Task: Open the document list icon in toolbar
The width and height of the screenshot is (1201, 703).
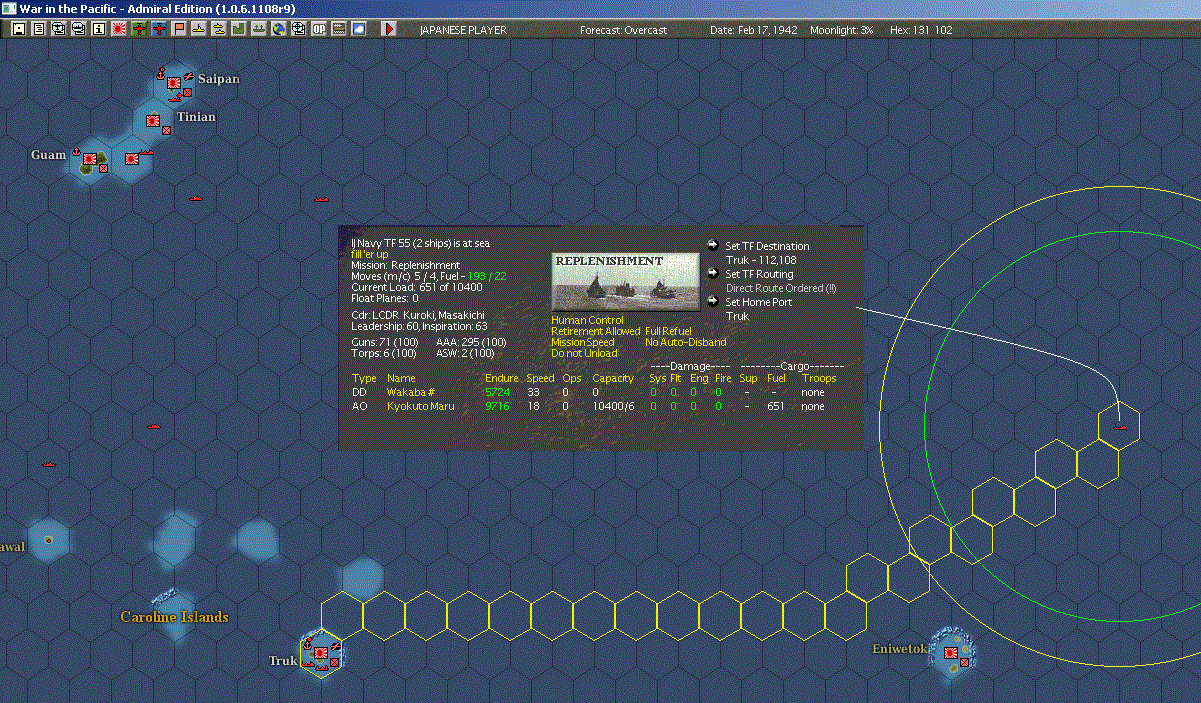Action: click(x=38, y=29)
